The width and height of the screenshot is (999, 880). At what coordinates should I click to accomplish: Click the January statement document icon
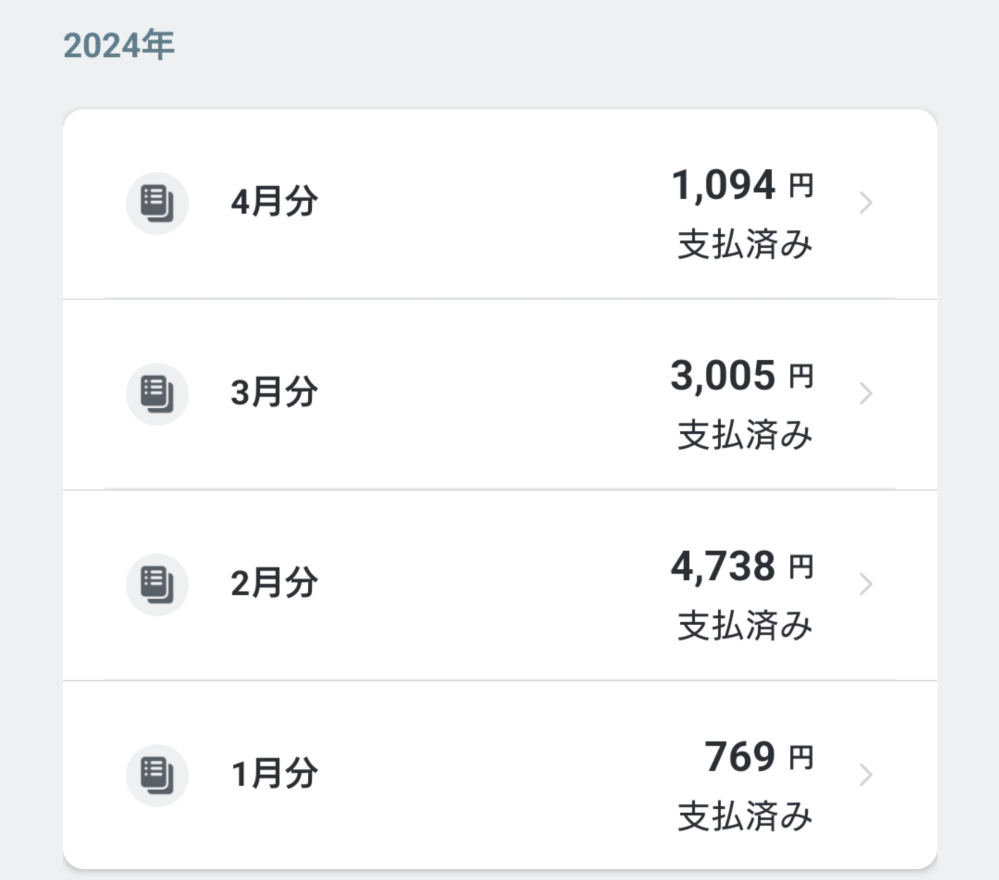click(x=157, y=775)
